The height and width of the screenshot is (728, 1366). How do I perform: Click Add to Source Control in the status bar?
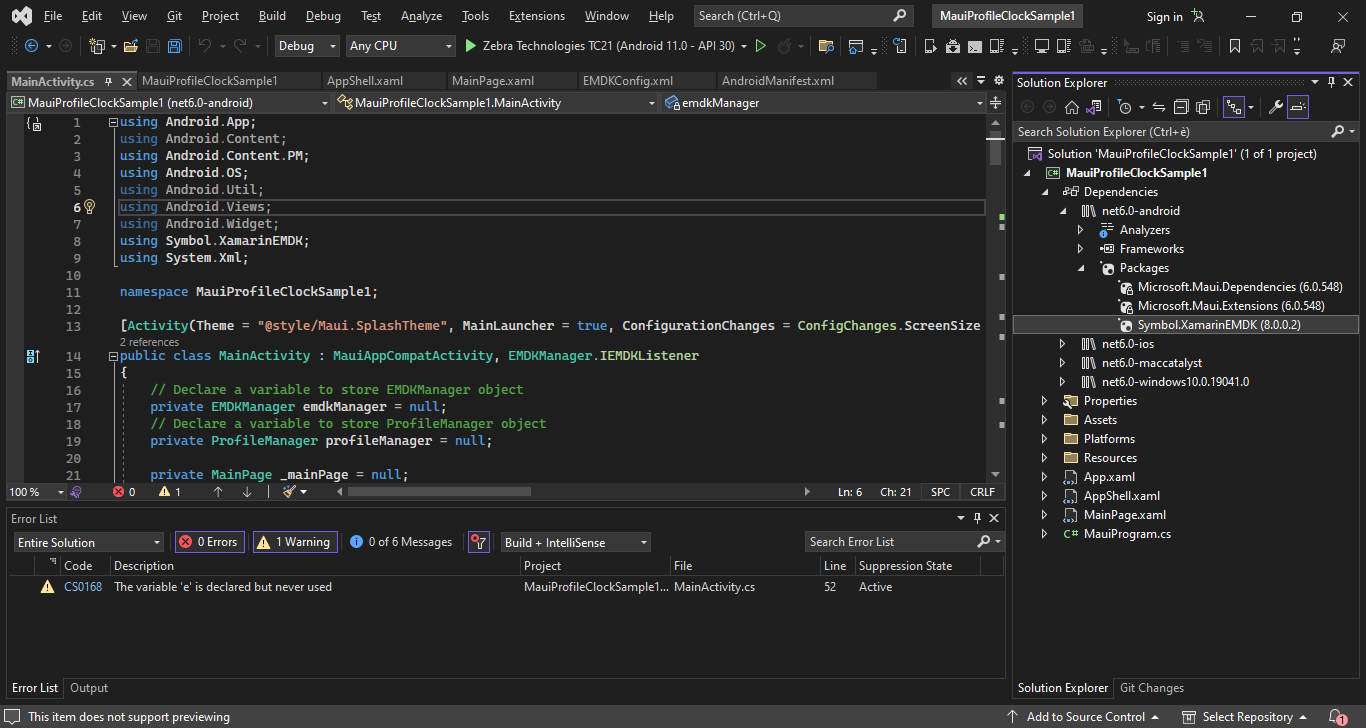(1087, 716)
